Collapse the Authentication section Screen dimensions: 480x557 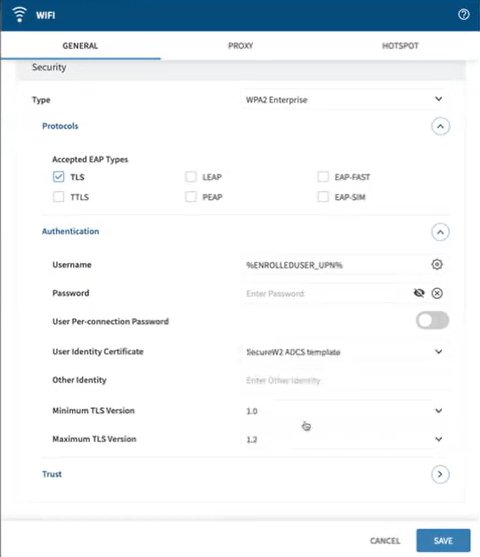tap(441, 232)
